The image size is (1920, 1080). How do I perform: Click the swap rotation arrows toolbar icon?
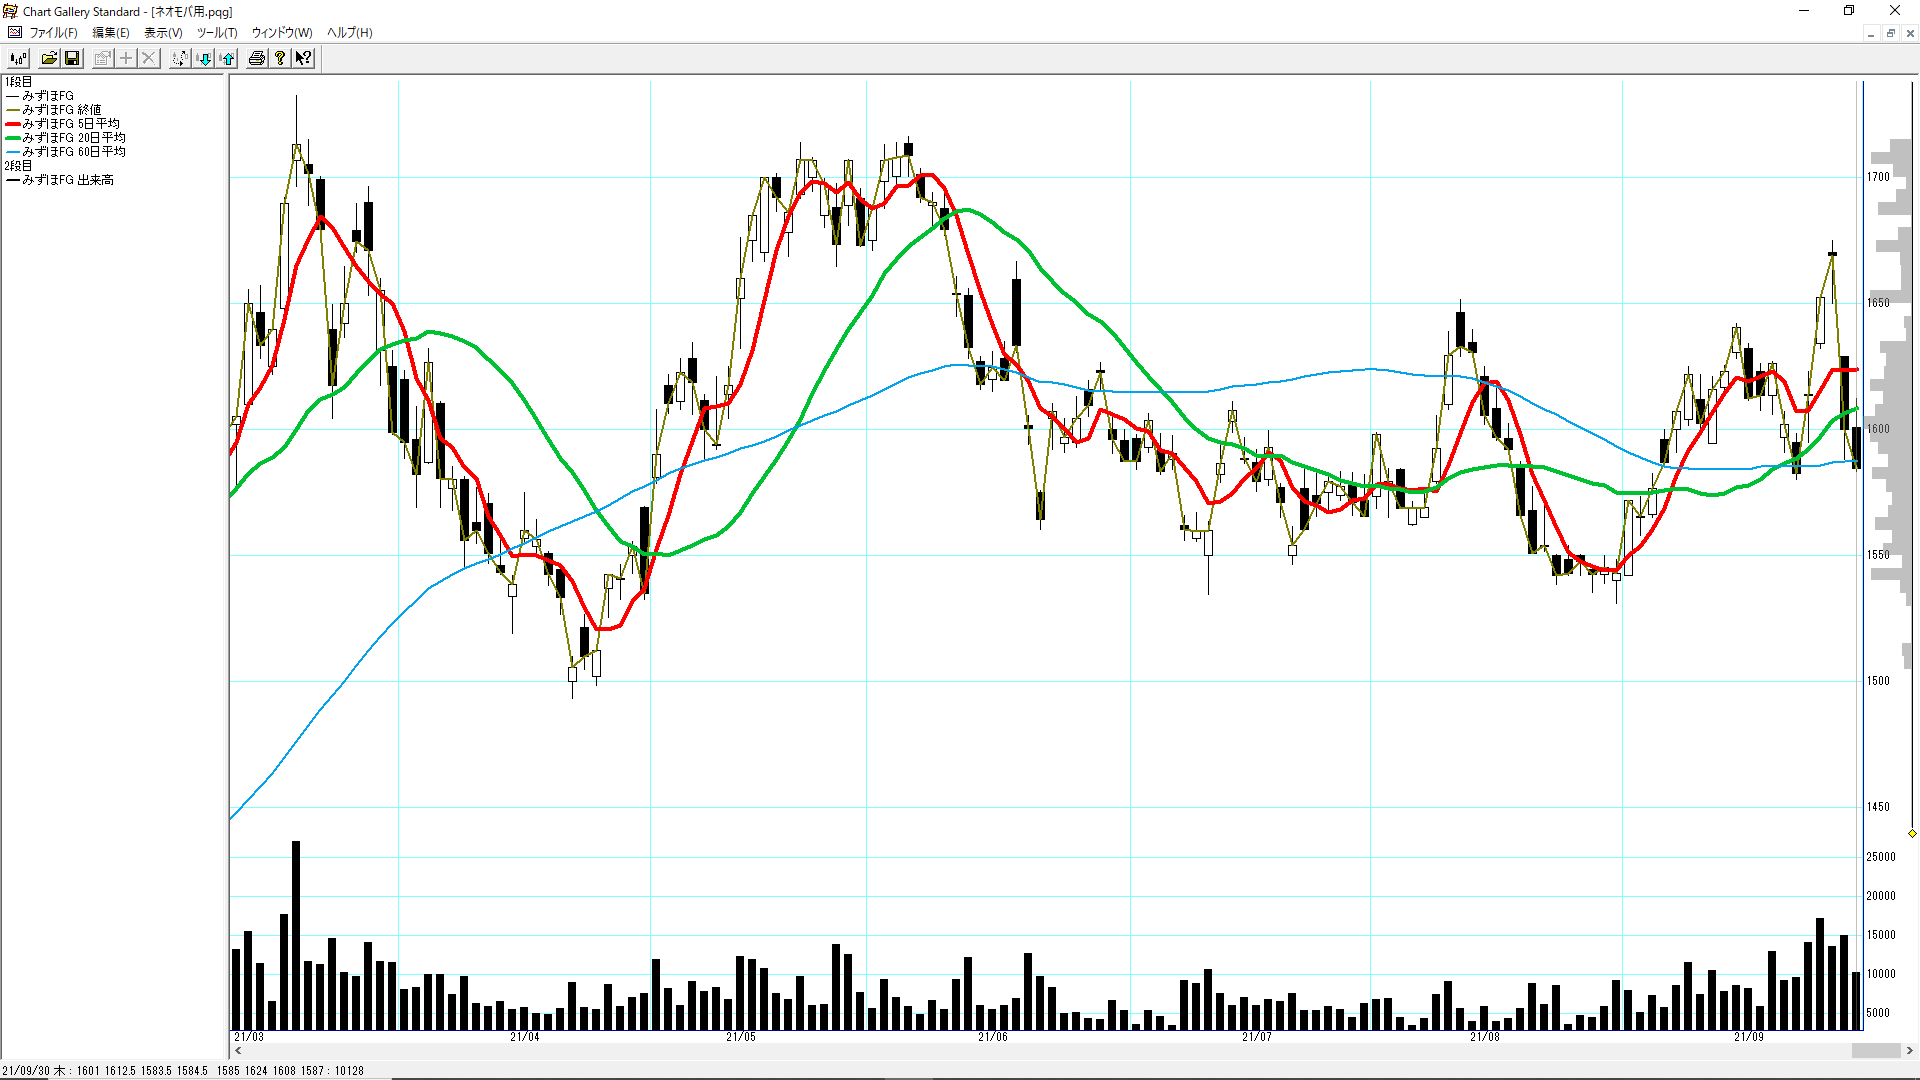tap(179, 58)
